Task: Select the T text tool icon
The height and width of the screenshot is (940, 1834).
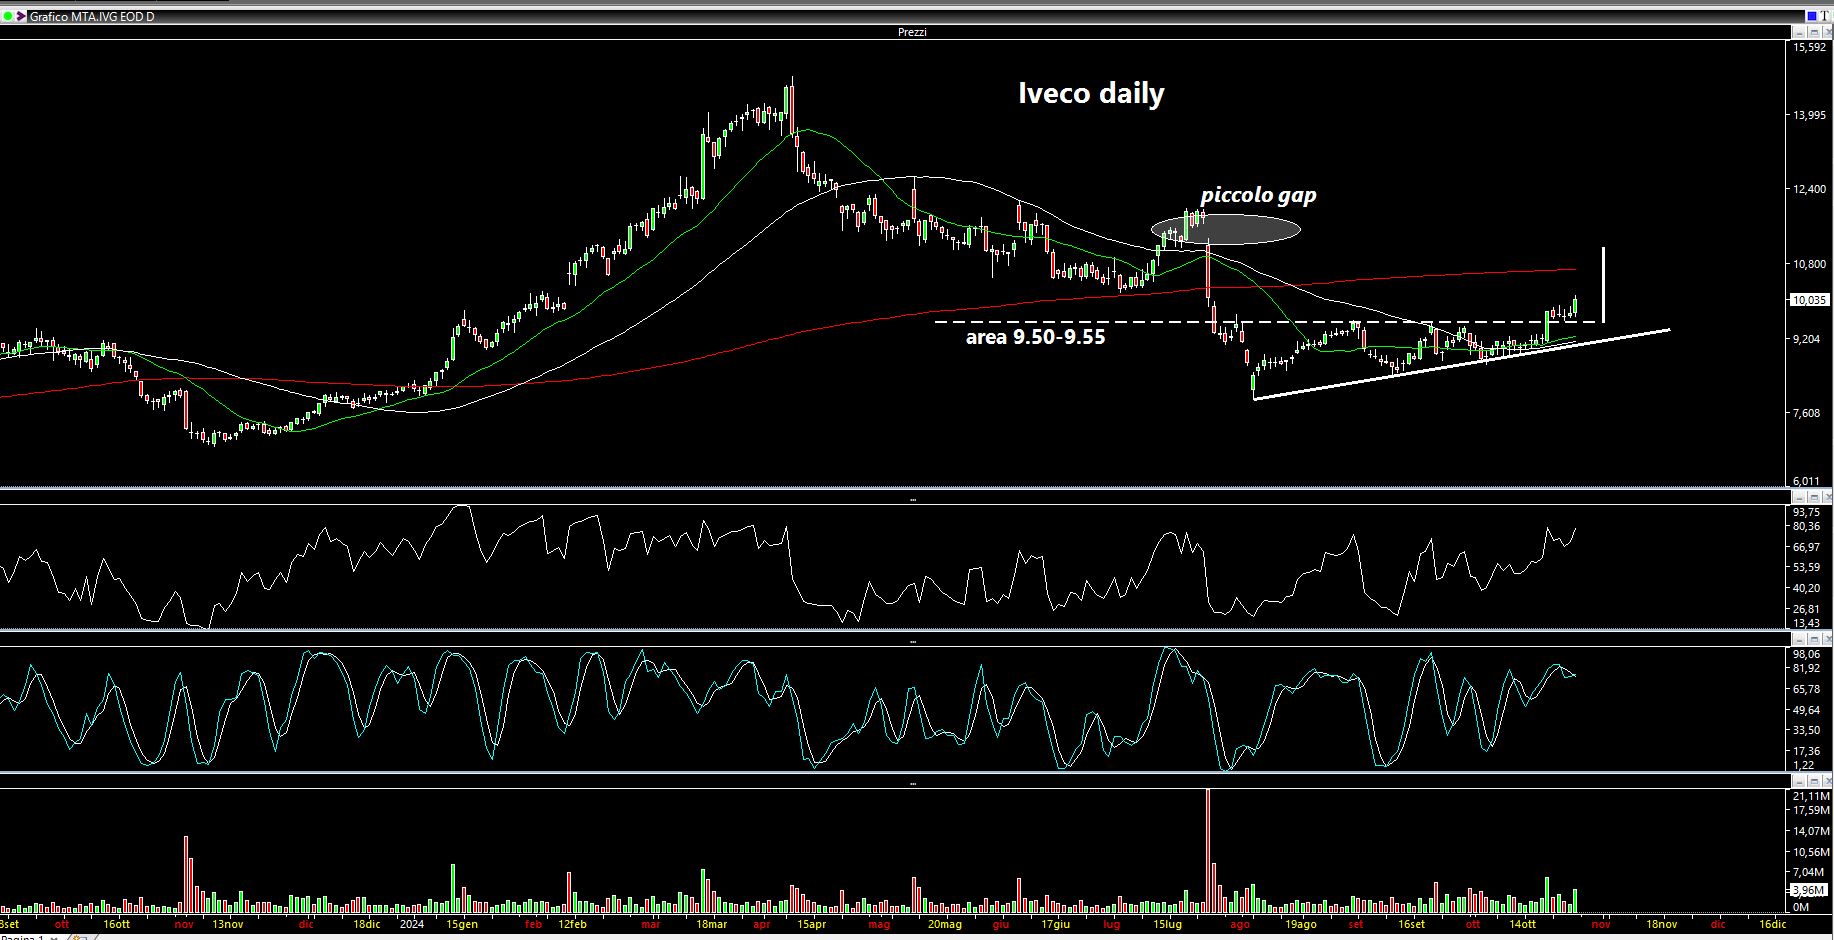Action: coord(1826,16)
